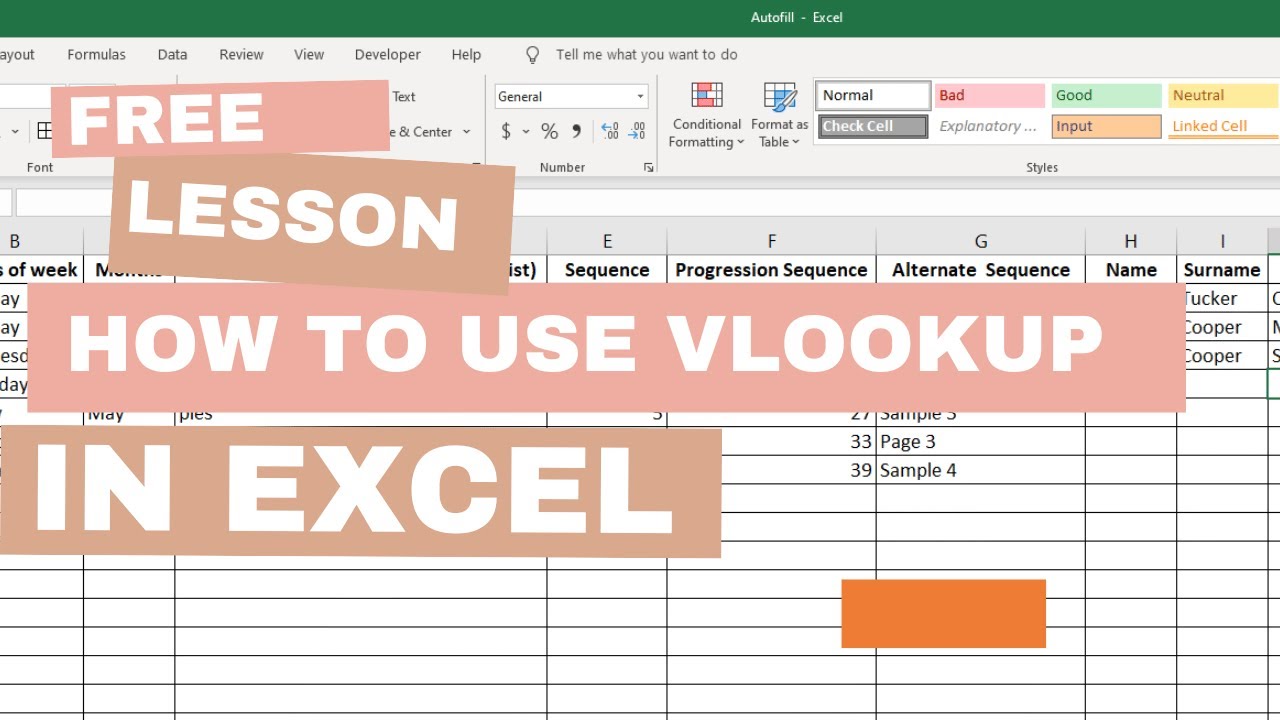
Task: Apply the Neutral cell style
Action: (1223, 96)
